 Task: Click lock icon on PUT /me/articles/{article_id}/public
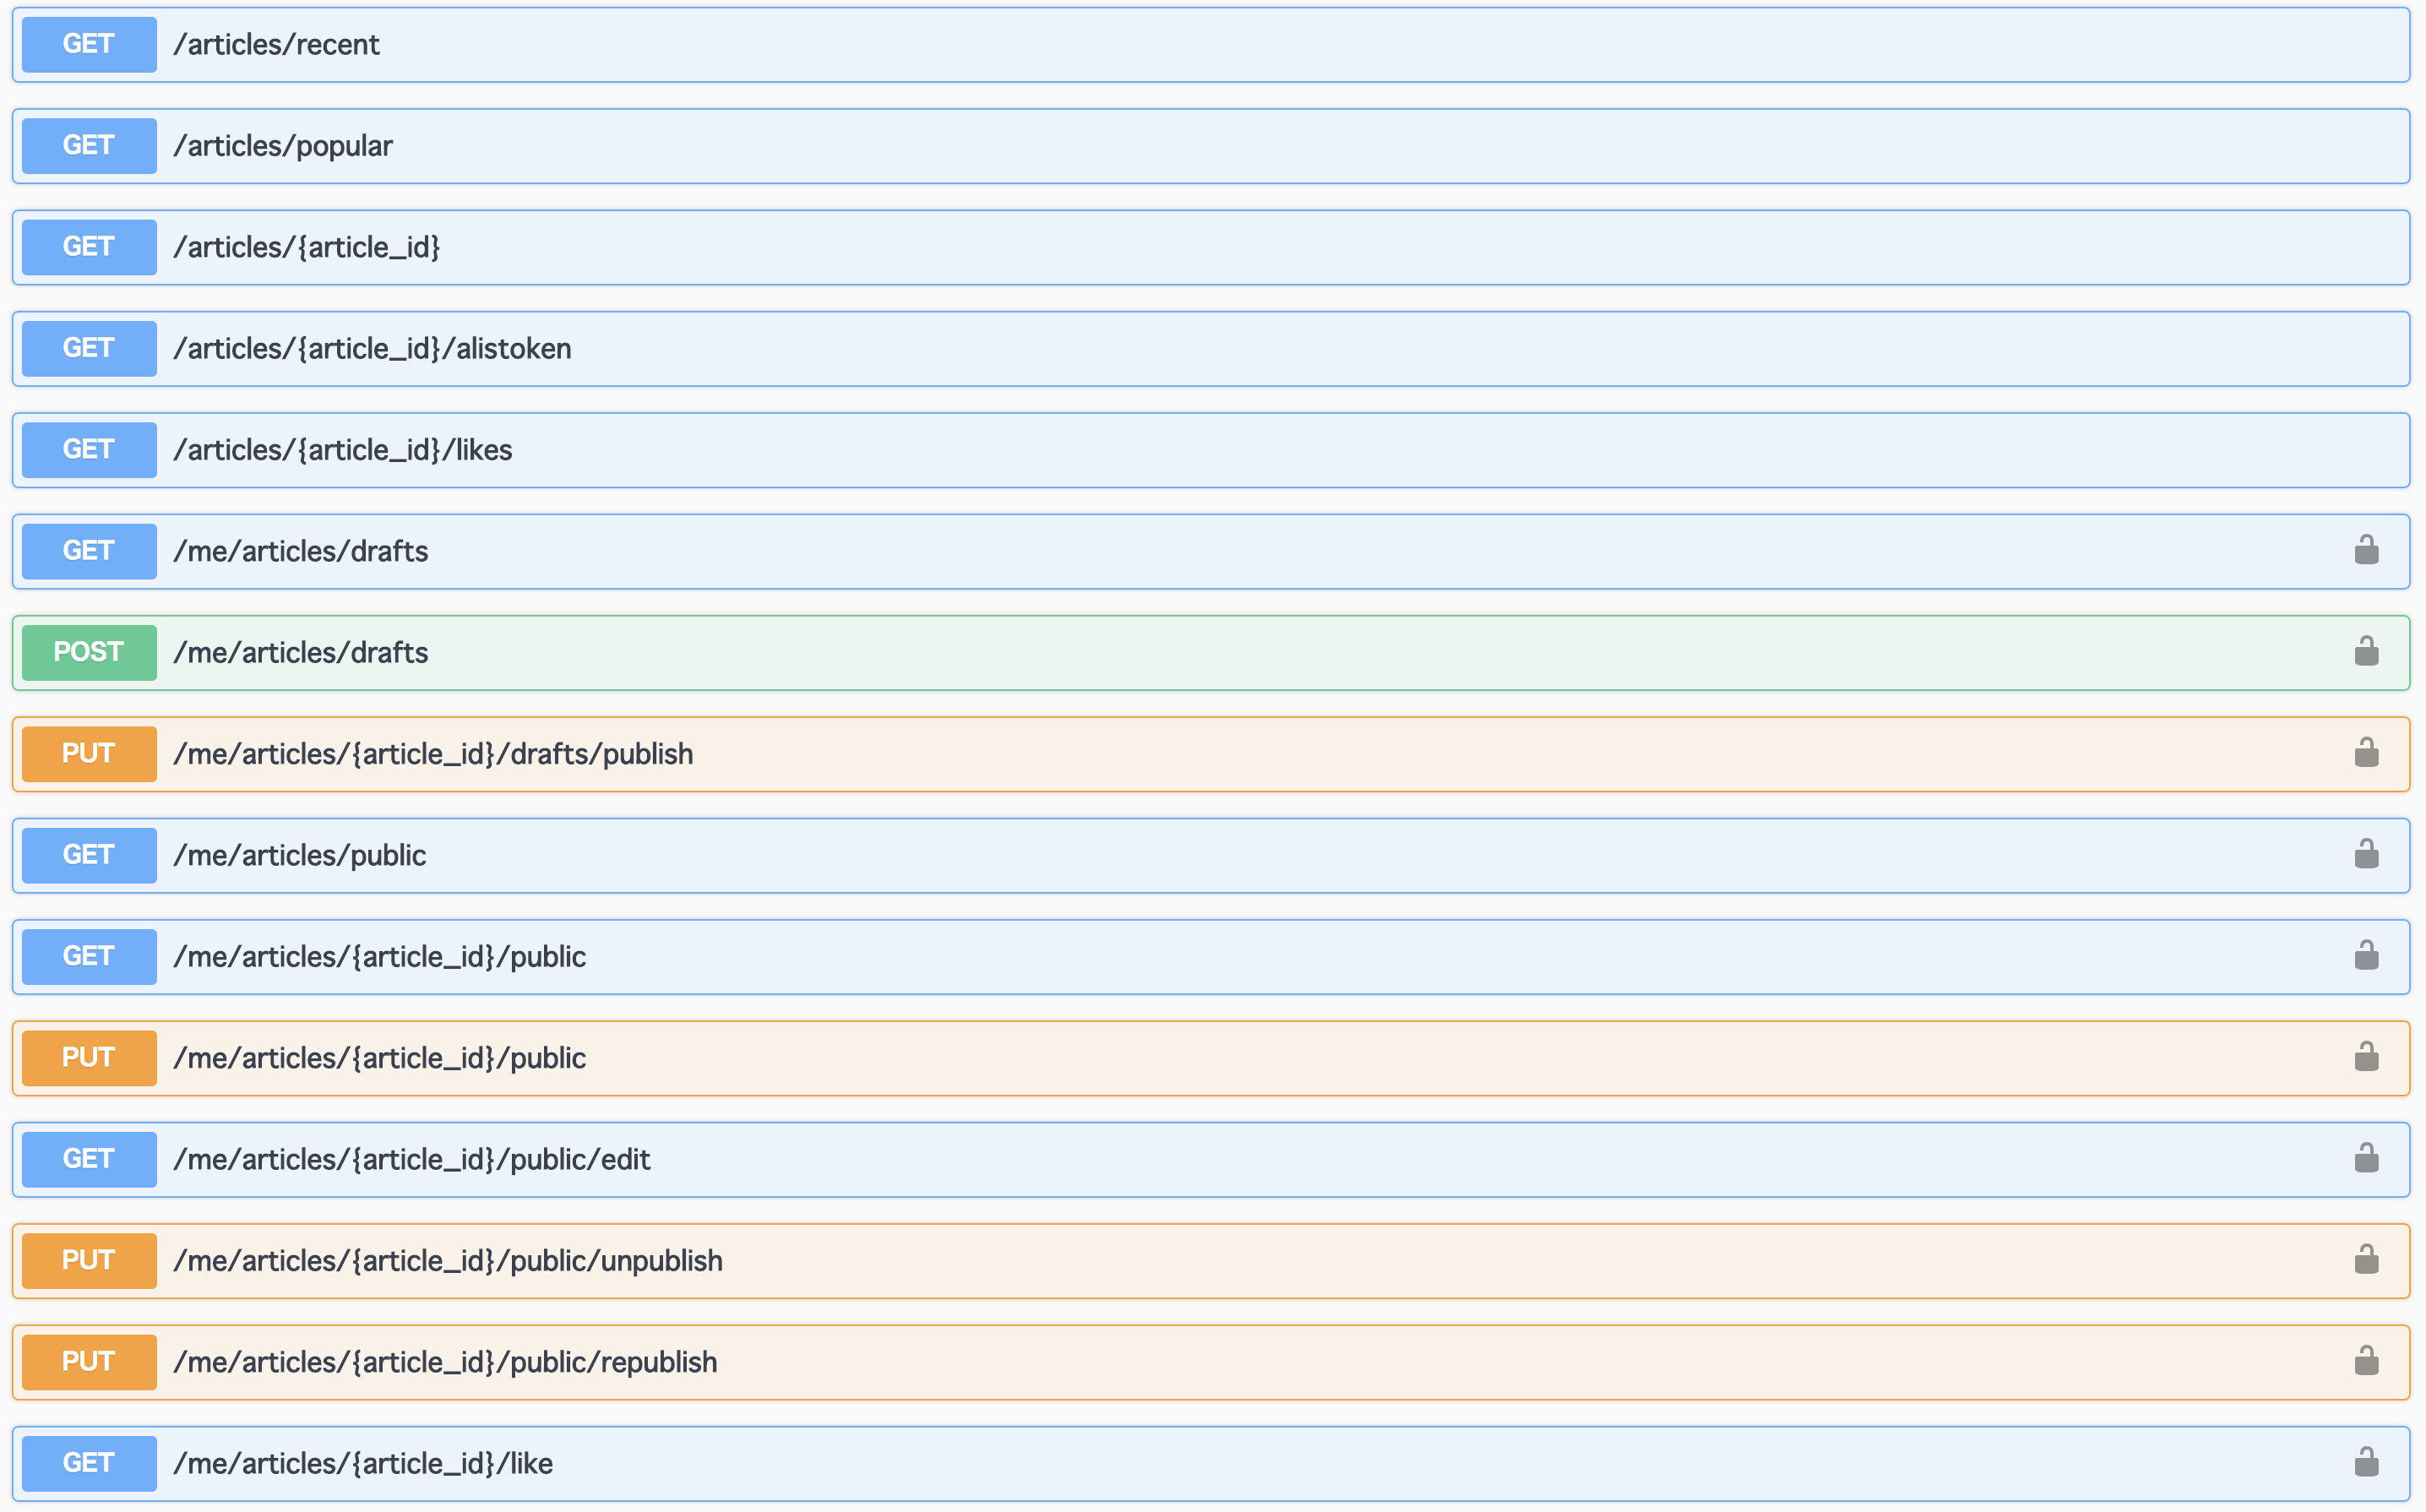click(2366, 1057)
